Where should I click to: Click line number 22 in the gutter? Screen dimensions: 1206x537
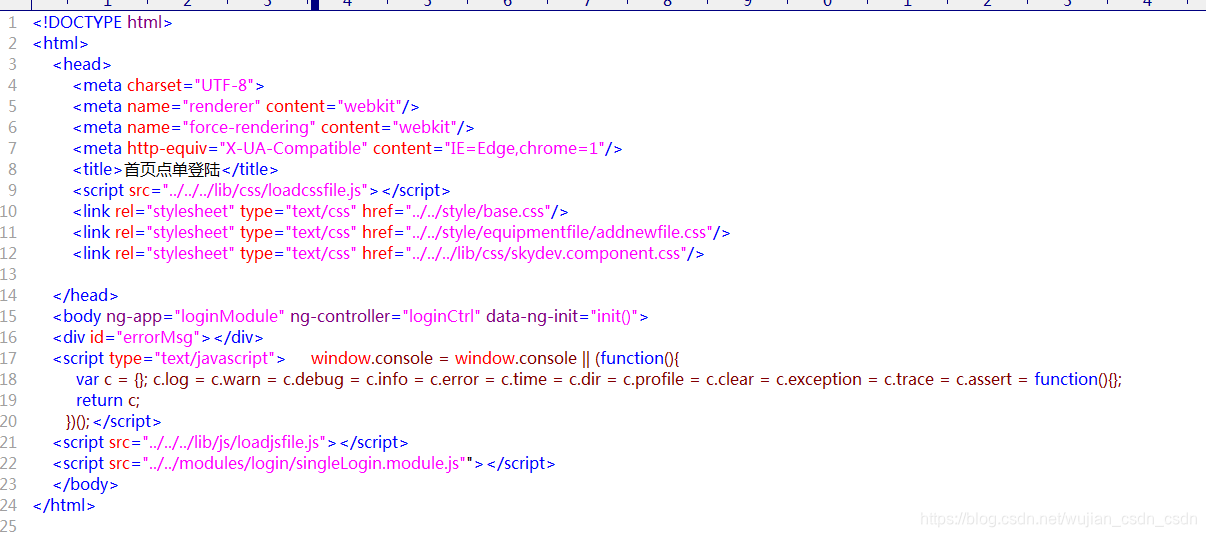click(9, 463)
